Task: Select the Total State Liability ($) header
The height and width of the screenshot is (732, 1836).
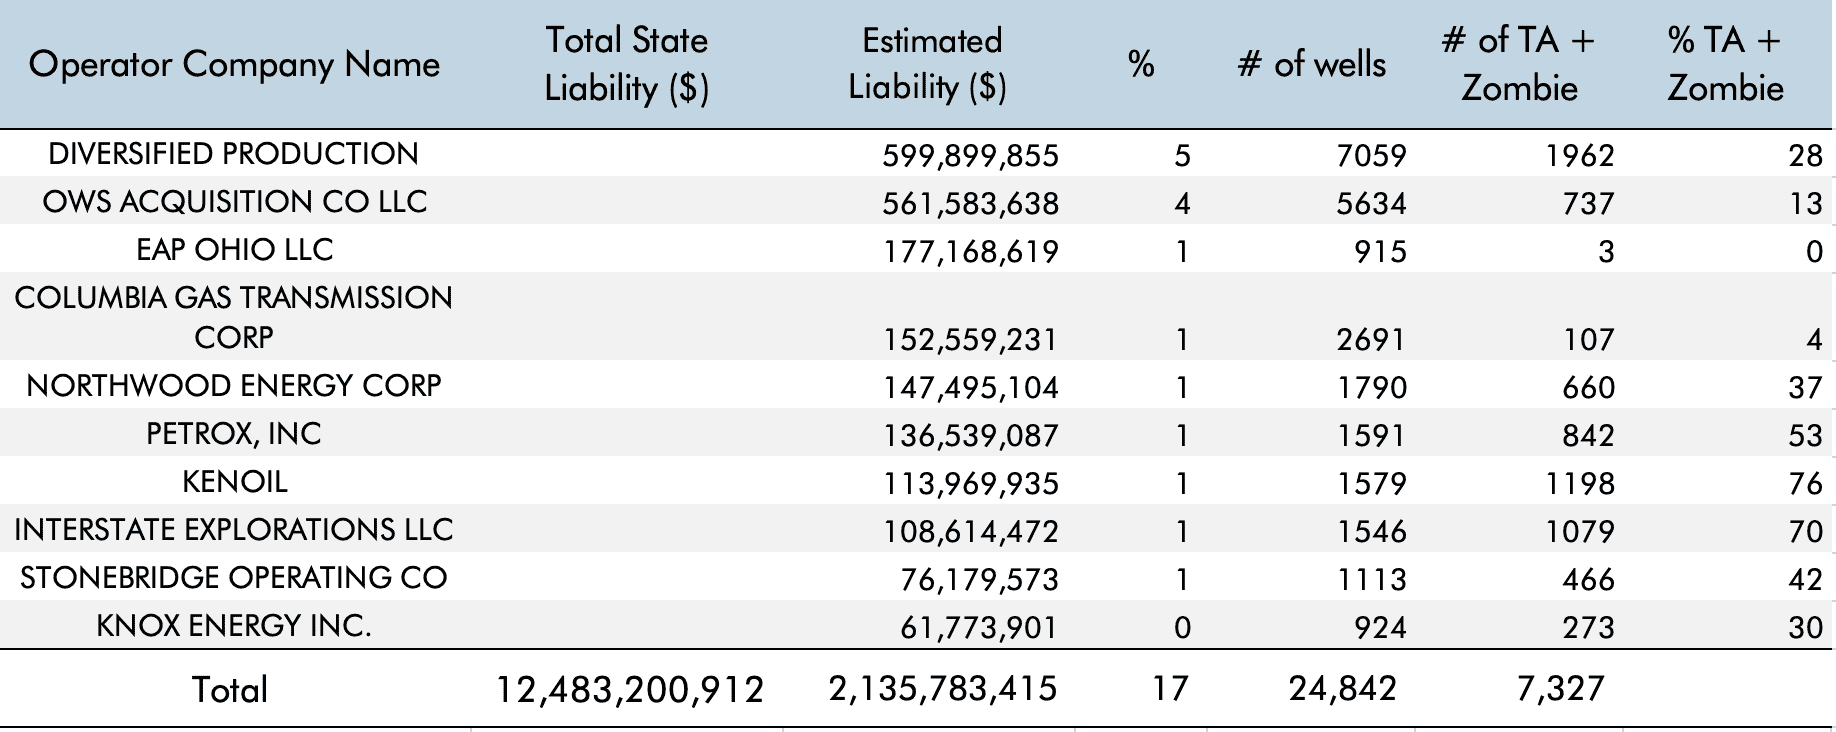Action: point(626,64)
